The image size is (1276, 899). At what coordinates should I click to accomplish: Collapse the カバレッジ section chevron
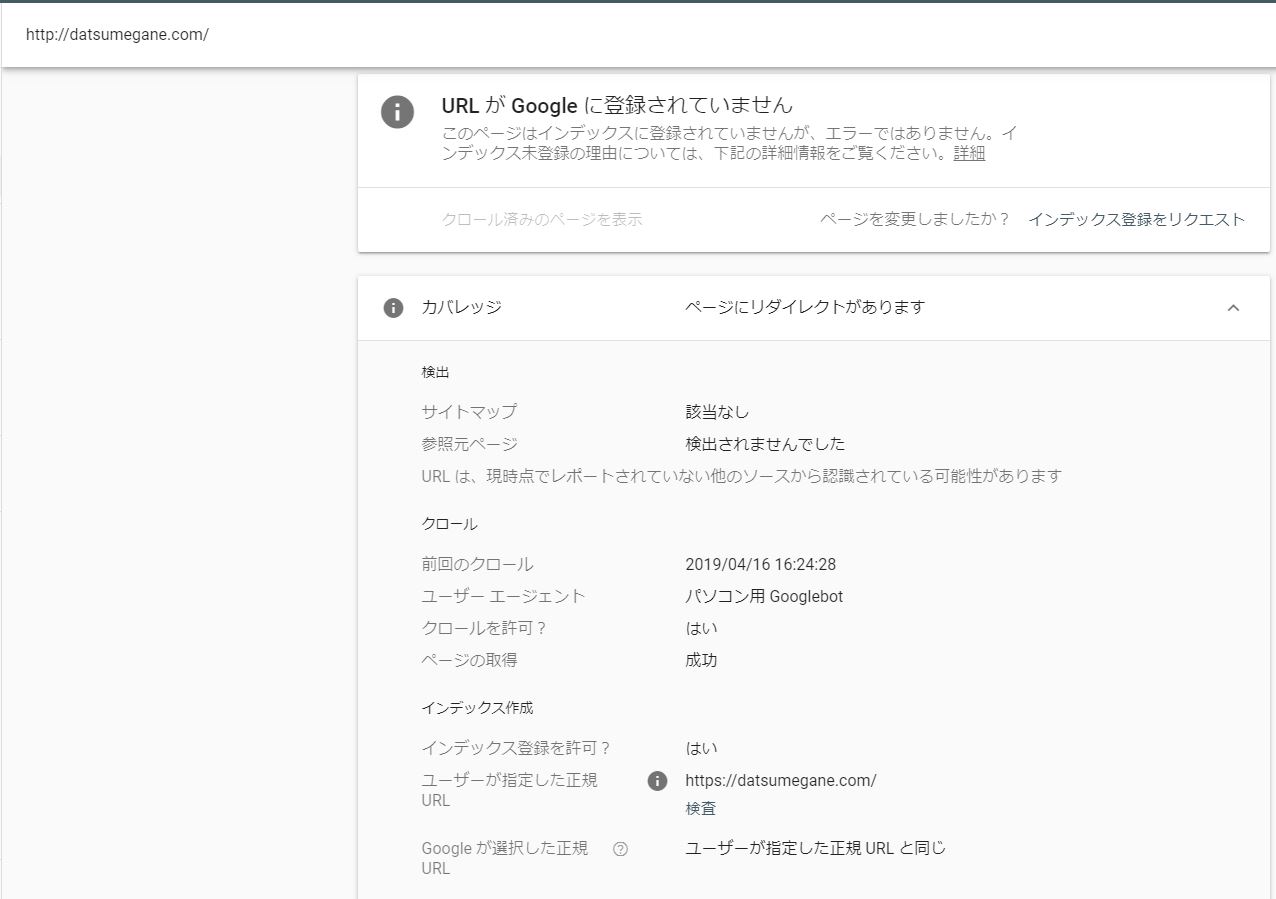pos(1233,307)
